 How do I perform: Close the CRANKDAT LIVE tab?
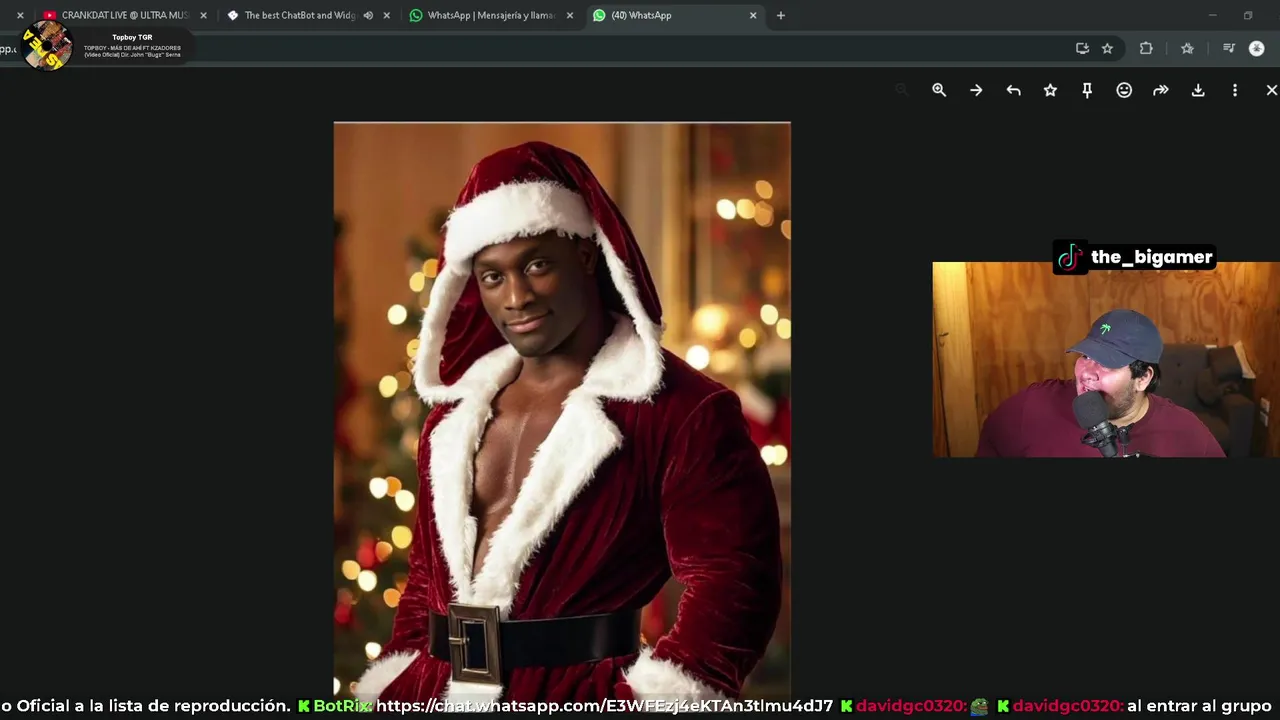pyautogui.click(x=203, y=15)
